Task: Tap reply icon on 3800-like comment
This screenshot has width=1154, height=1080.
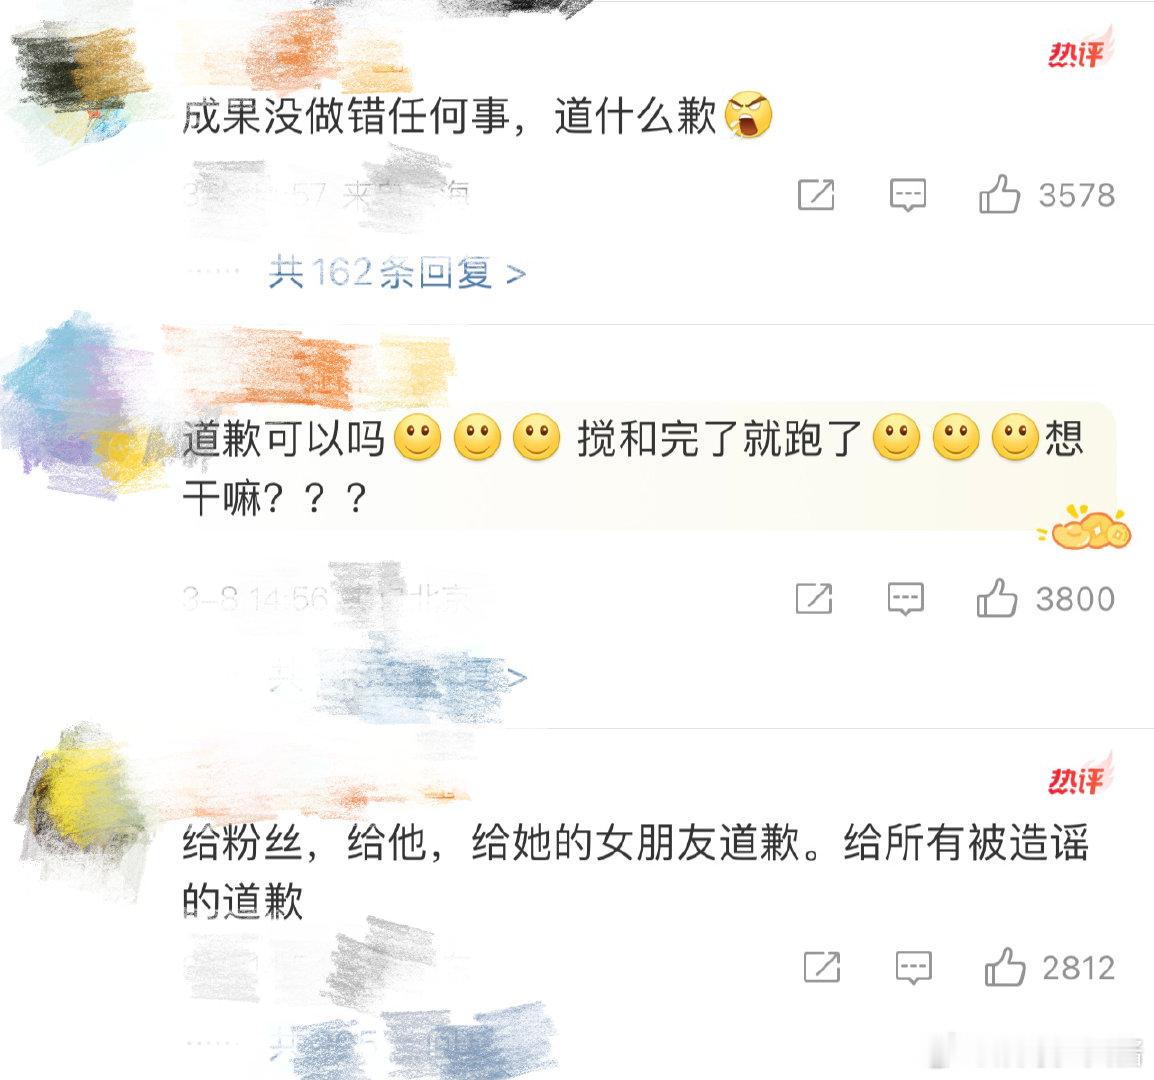Action: coord(905,599)
